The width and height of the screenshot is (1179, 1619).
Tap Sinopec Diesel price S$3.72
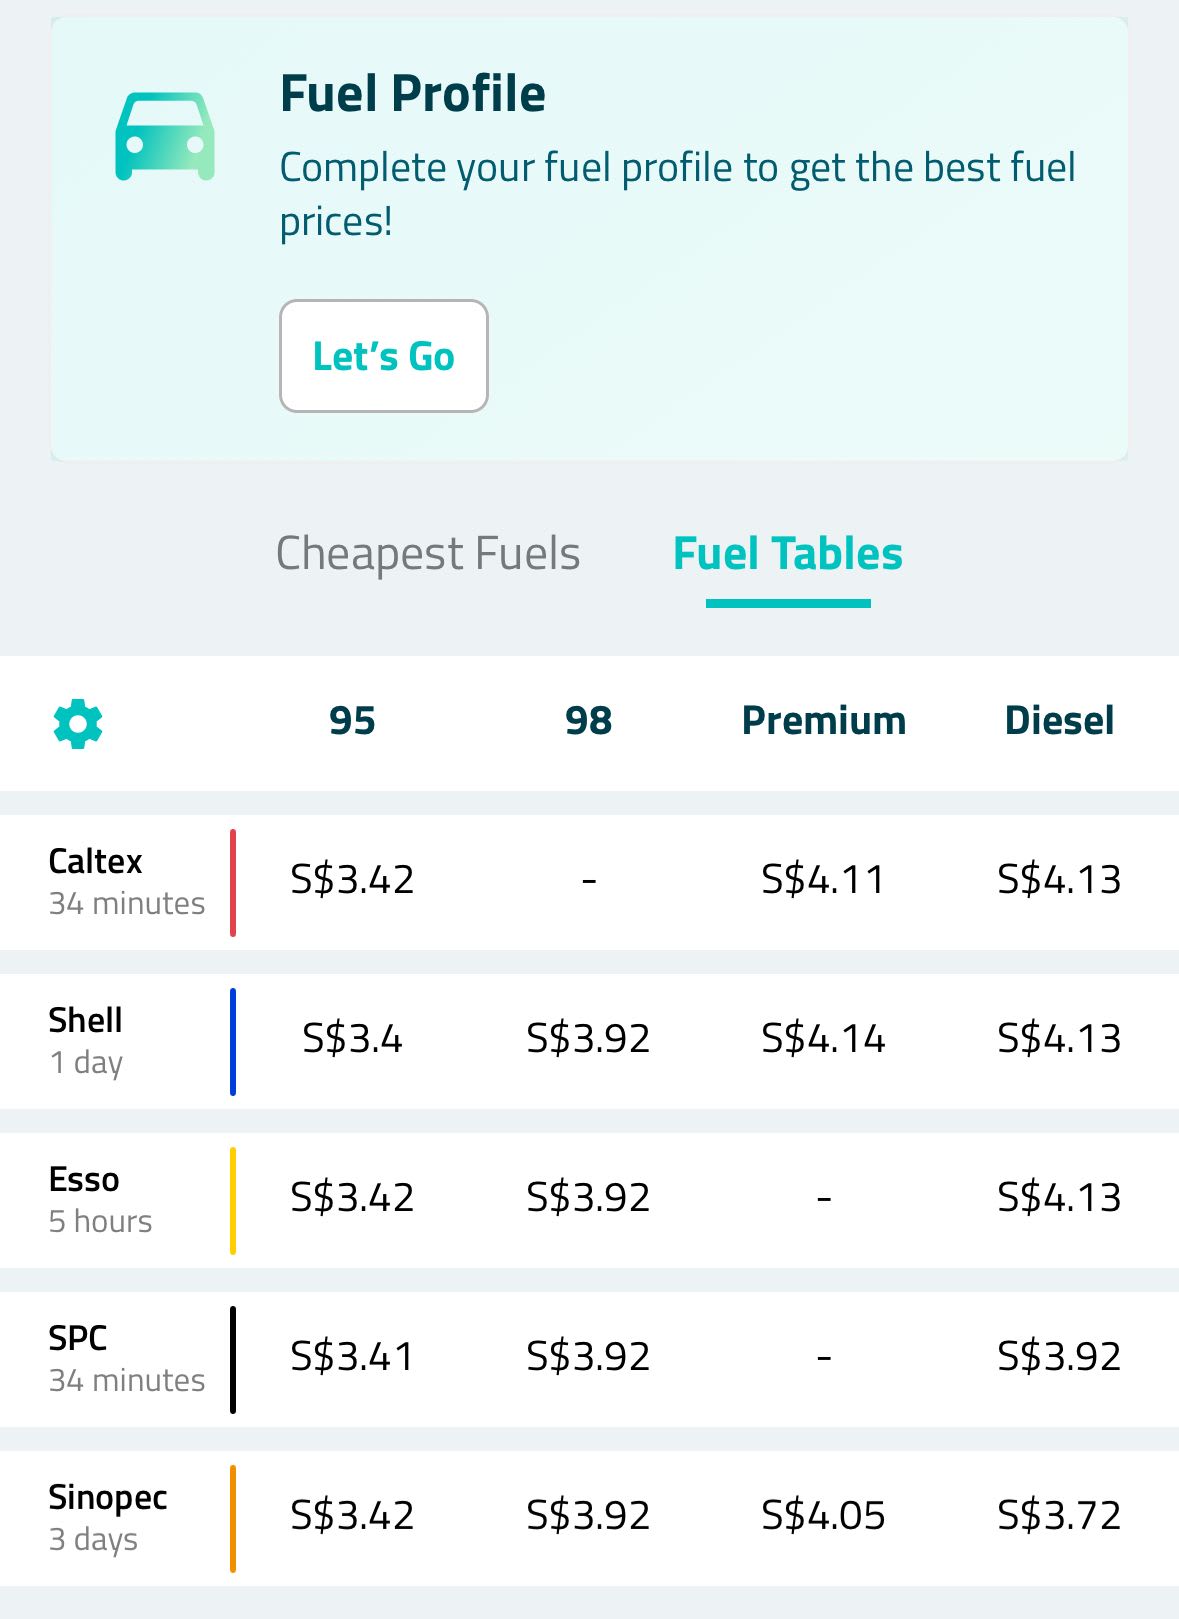click(x=1059, y=1516)
